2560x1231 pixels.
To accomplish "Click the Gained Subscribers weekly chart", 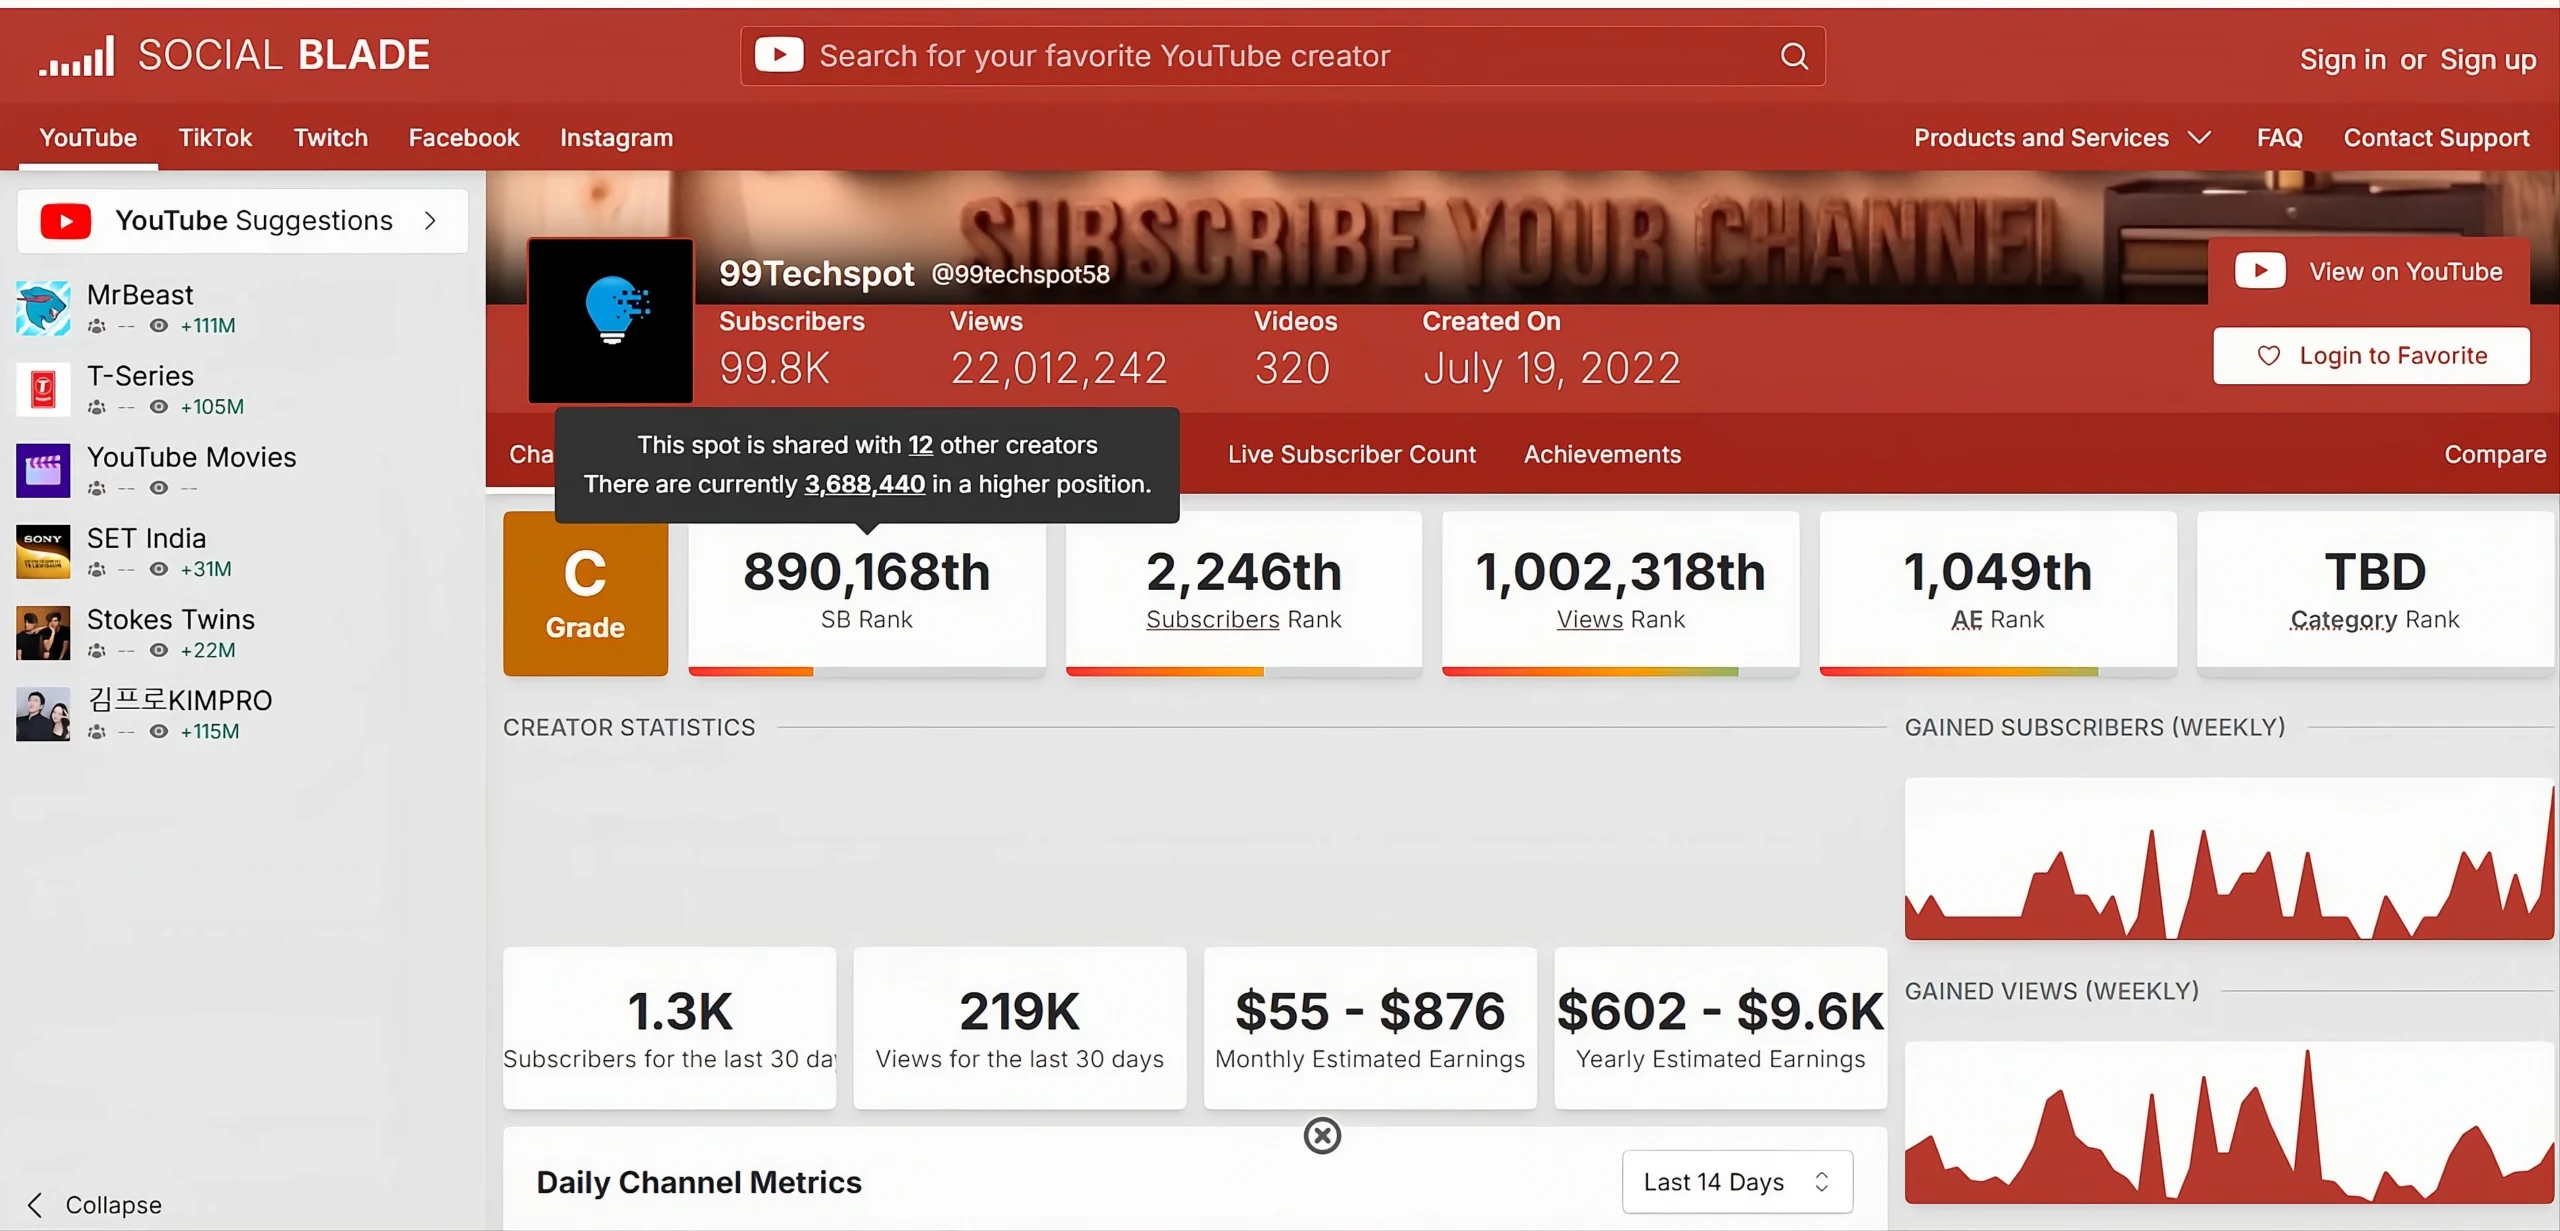I will pos(2229,859).
